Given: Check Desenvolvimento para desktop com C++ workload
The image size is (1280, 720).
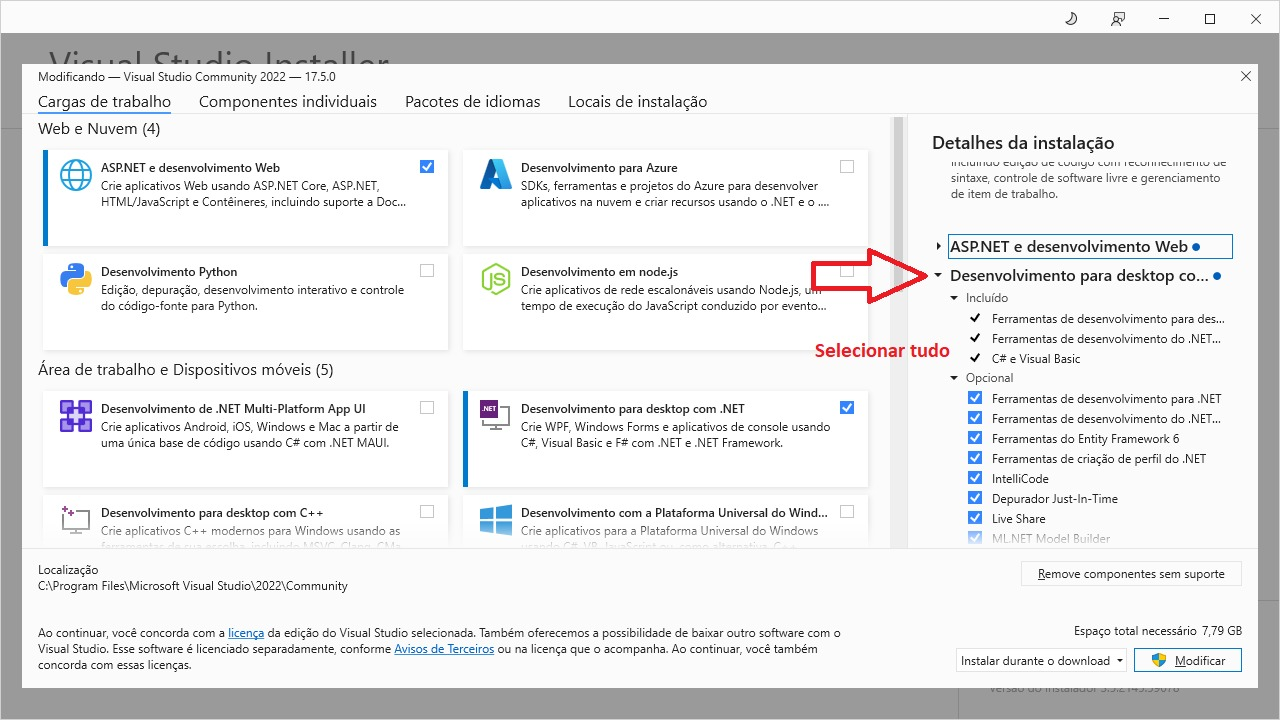Looking at the screenshot, I should point(427,512).
